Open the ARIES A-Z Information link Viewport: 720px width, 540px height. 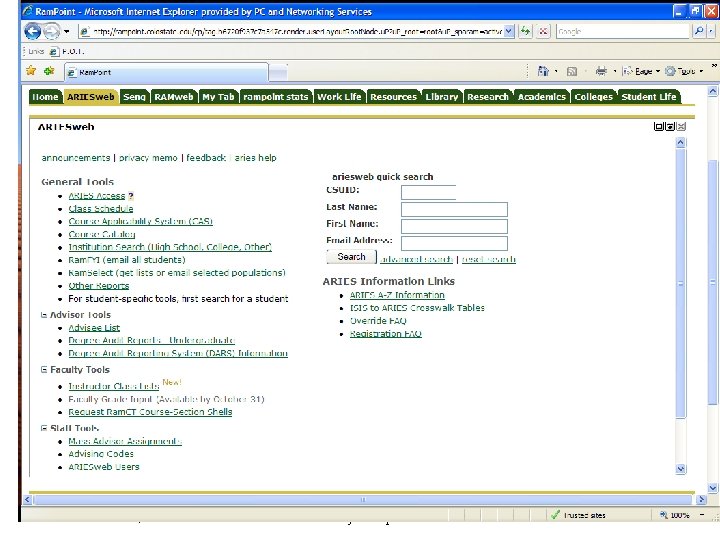397,295
